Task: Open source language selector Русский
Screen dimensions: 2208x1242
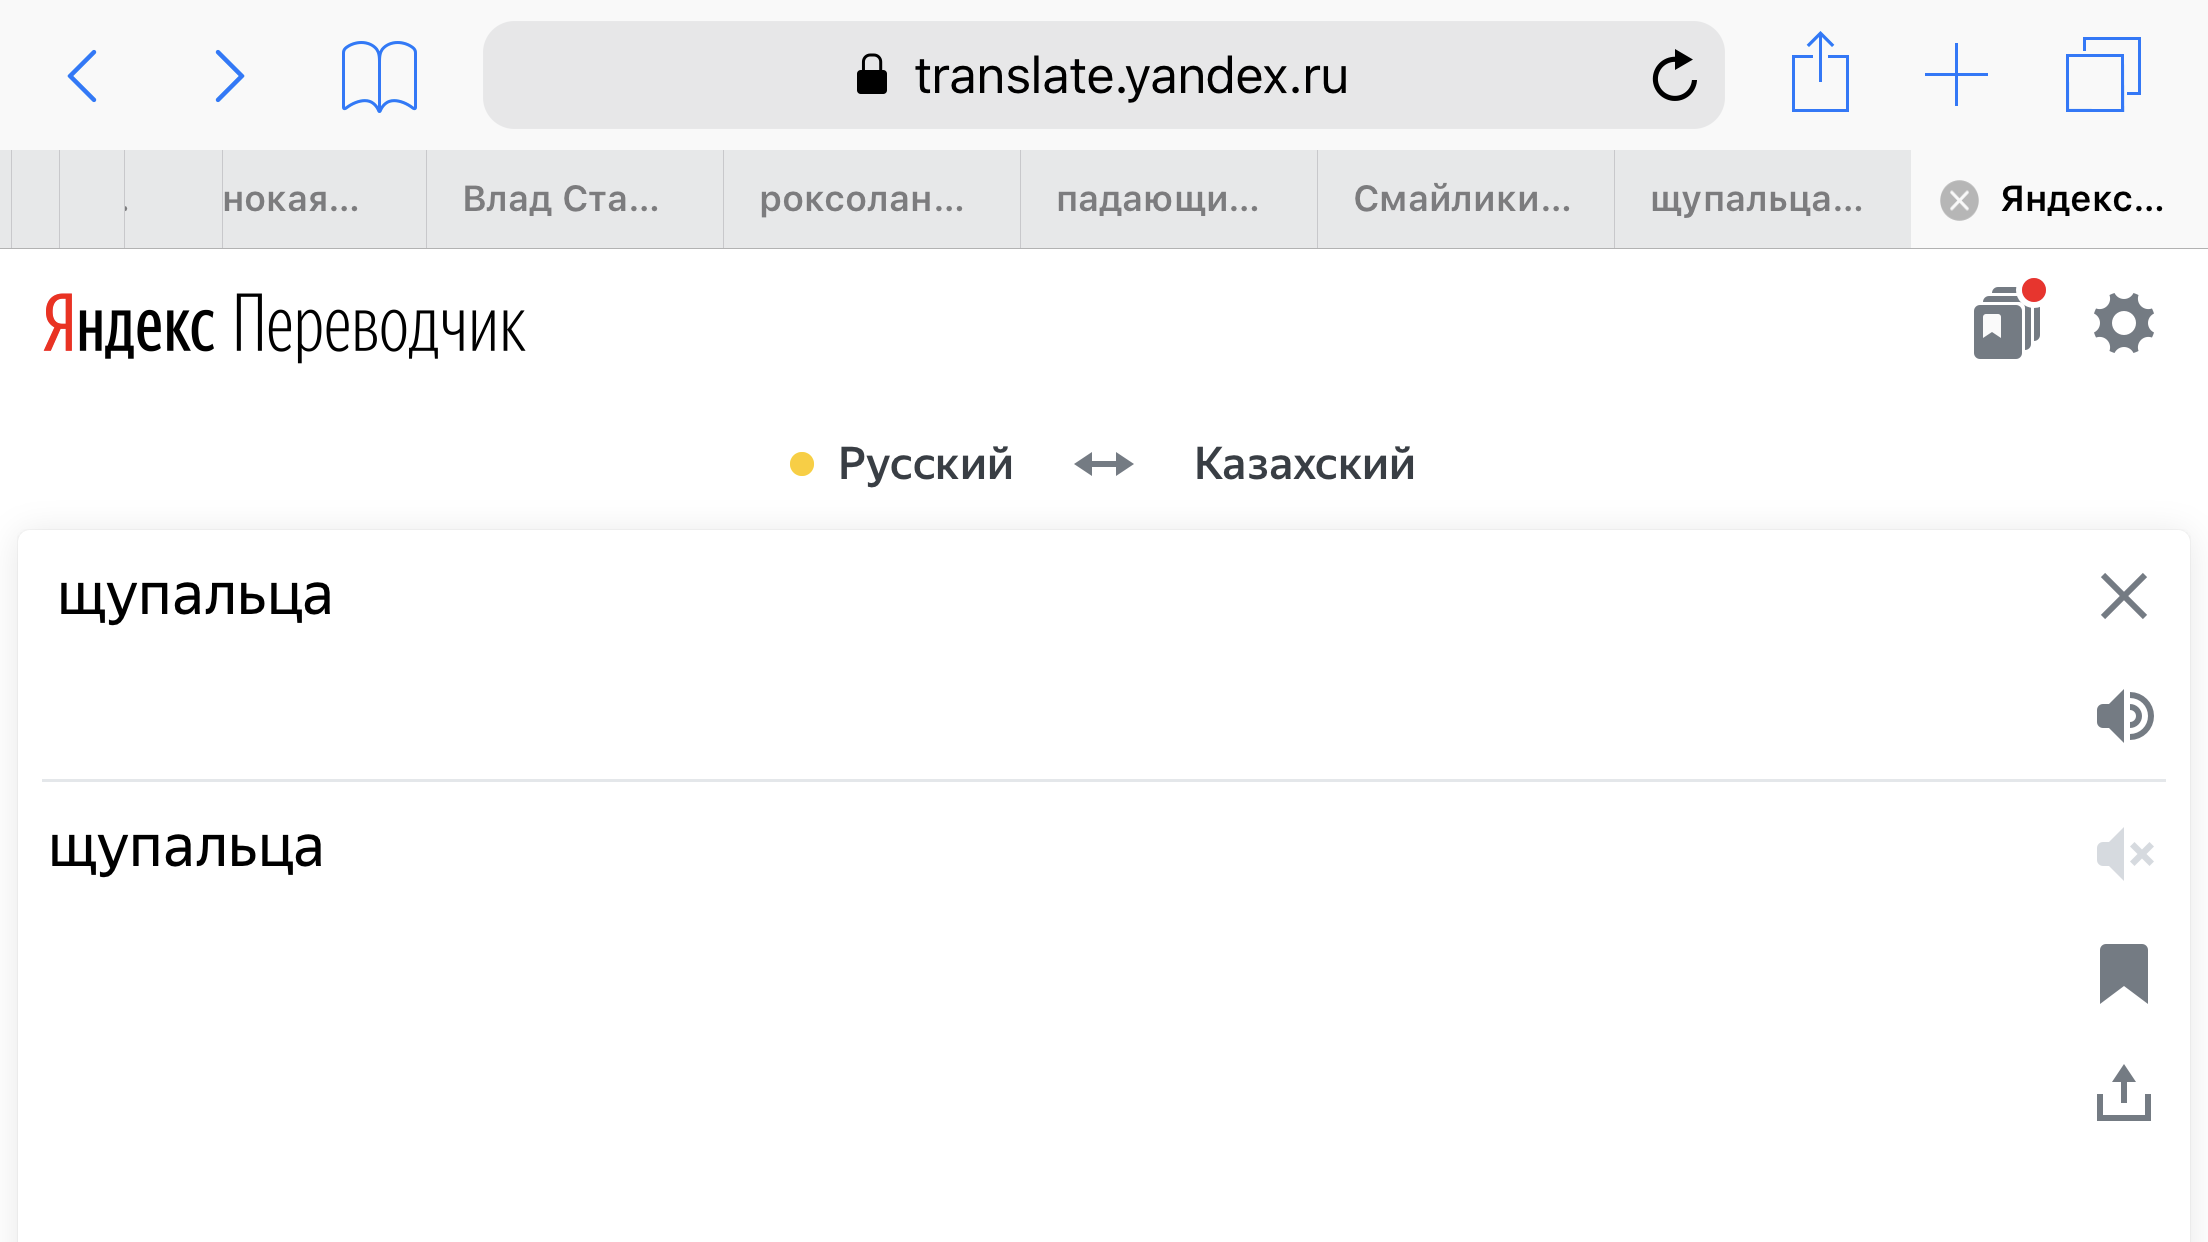Action: 924,464
